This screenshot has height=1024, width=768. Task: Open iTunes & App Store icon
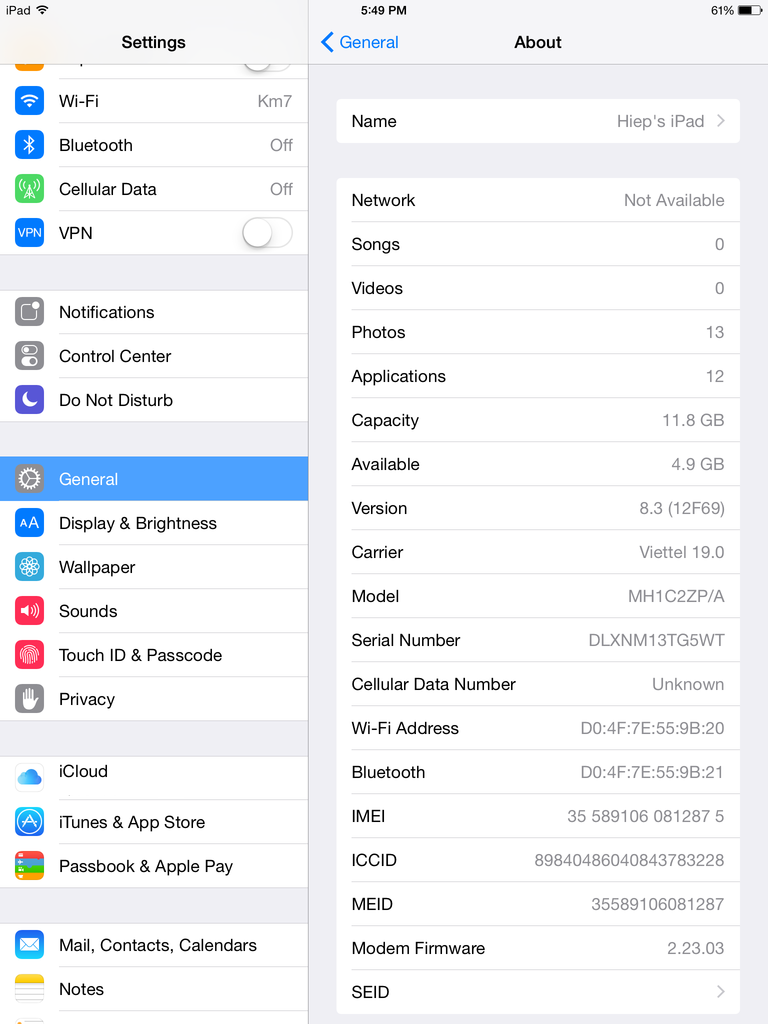29,822
